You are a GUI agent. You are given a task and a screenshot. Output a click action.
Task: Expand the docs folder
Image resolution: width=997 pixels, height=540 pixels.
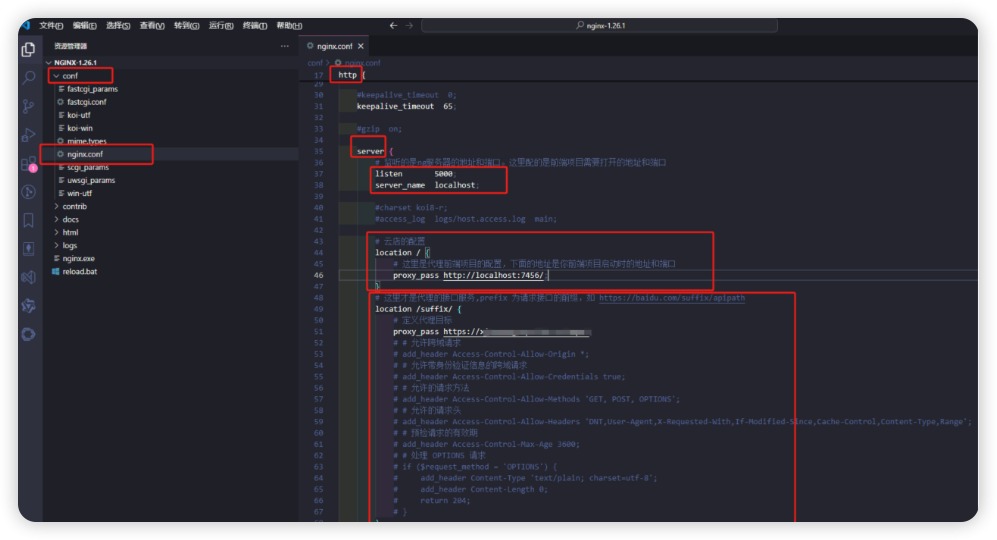[x=171, y=219]
